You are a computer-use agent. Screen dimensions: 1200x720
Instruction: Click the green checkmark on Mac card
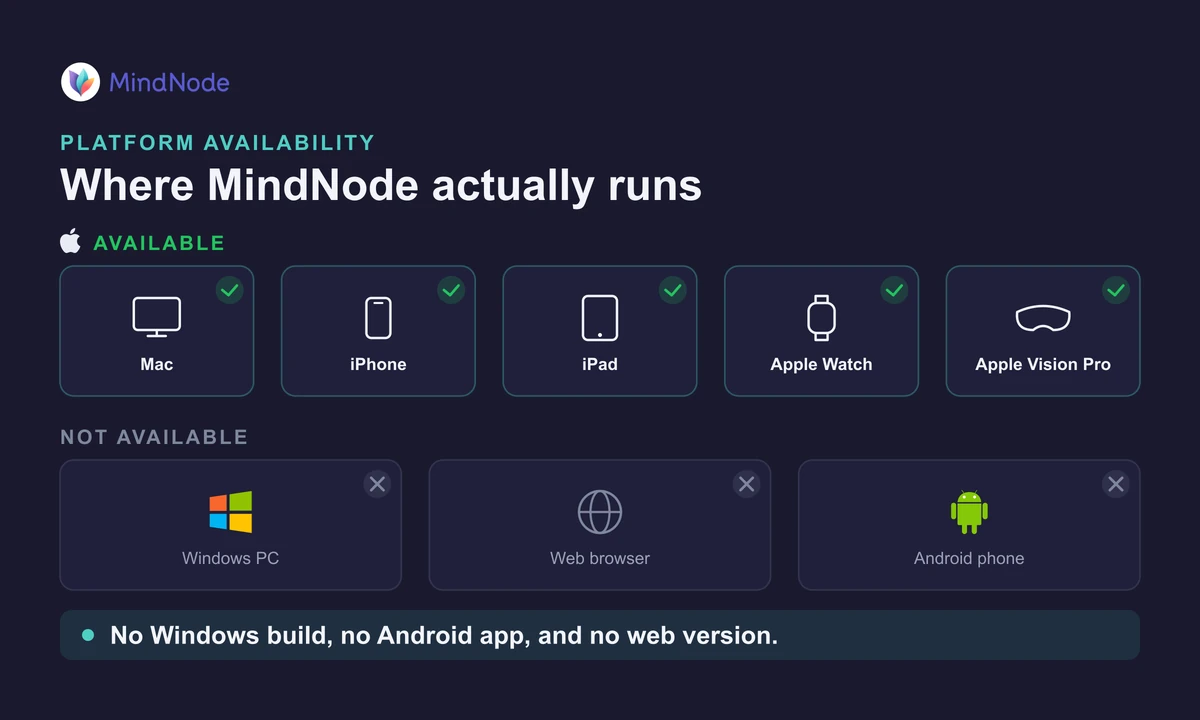click(230, 290)
